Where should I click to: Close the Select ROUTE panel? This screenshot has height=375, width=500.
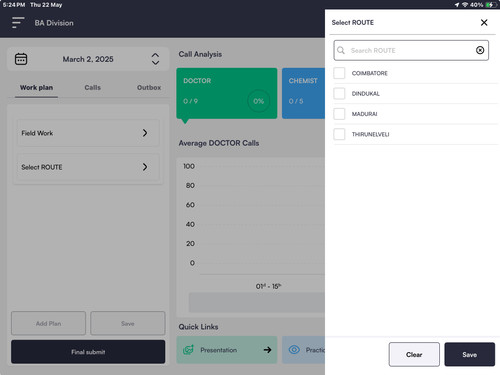point(484,22)
